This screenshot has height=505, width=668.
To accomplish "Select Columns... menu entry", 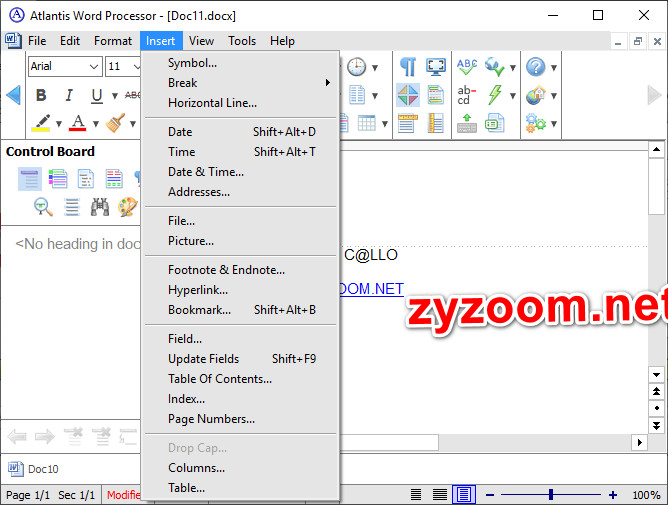I will [x=241, y=468].
